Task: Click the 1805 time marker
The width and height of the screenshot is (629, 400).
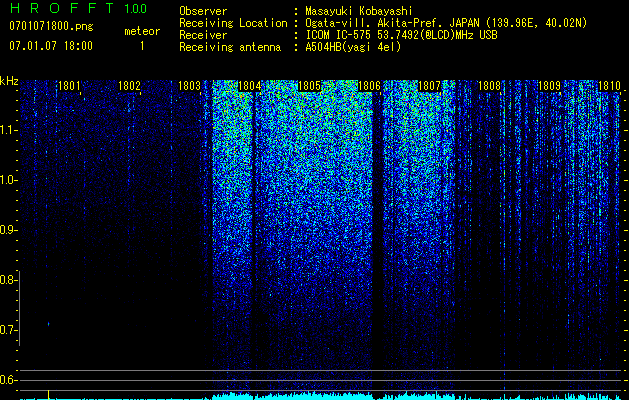Action: (309, 85)
